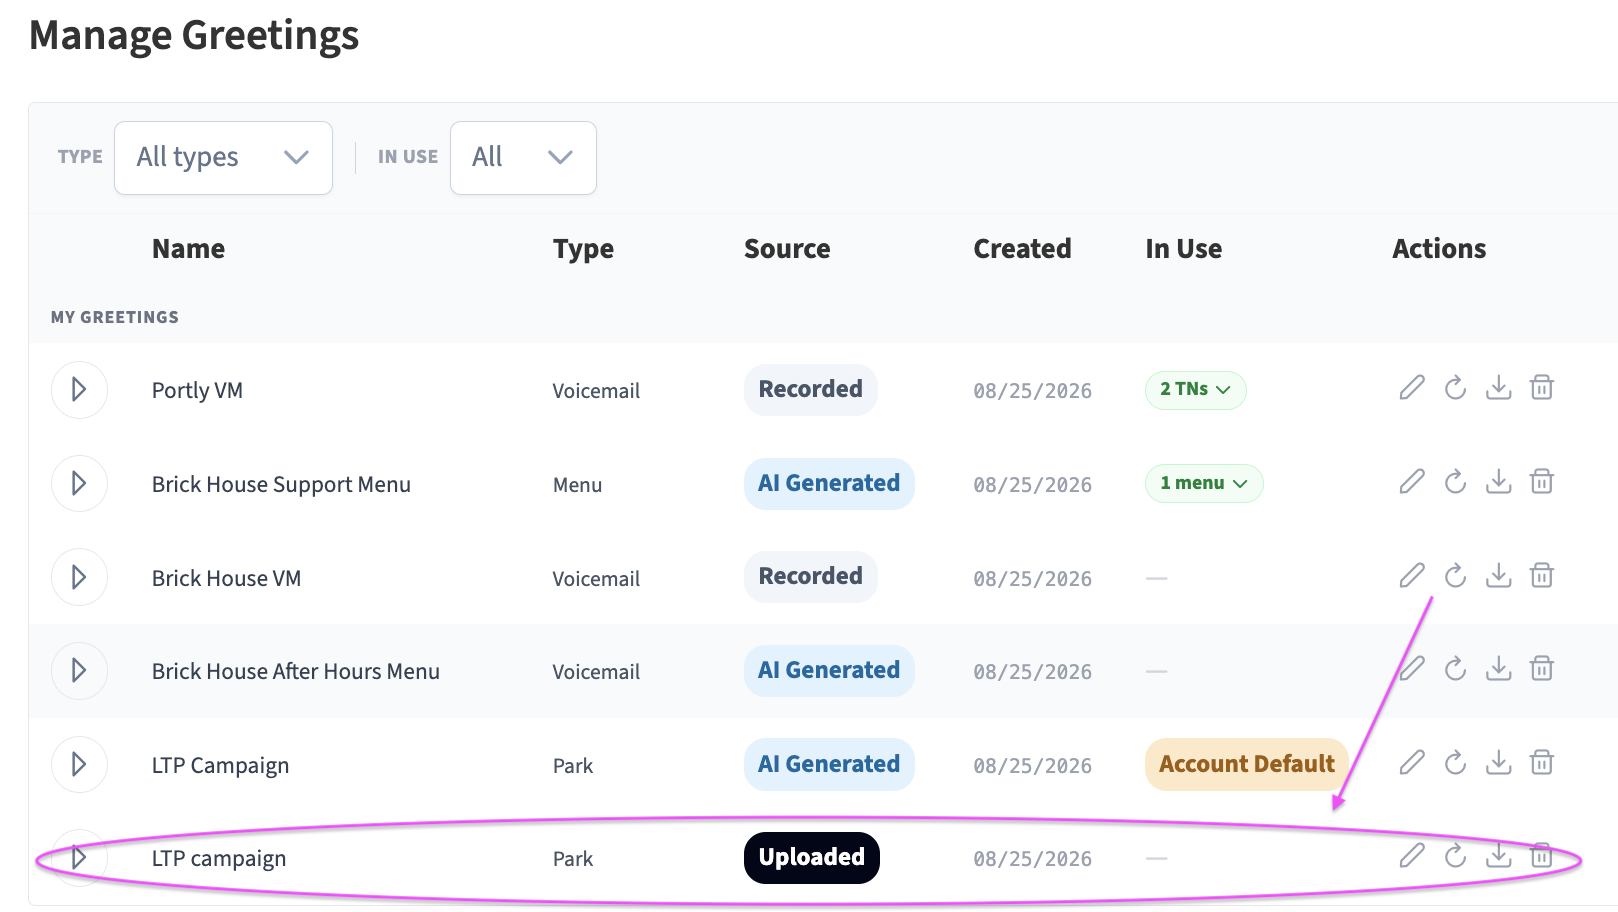
Task: Click the In Use column header
Action: coord(1184,249)
